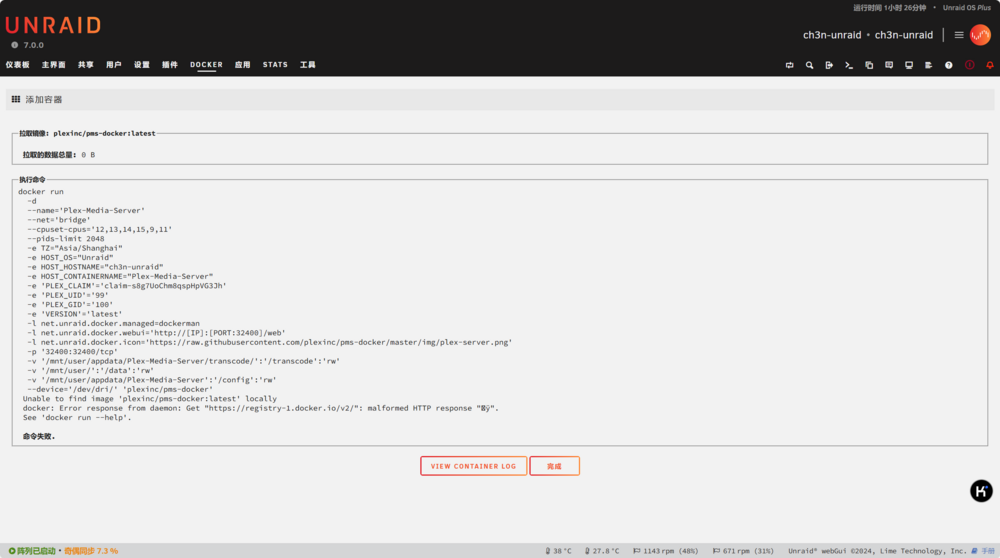Click the '32400:32400/tcp' port line

(x=72, y=351)
